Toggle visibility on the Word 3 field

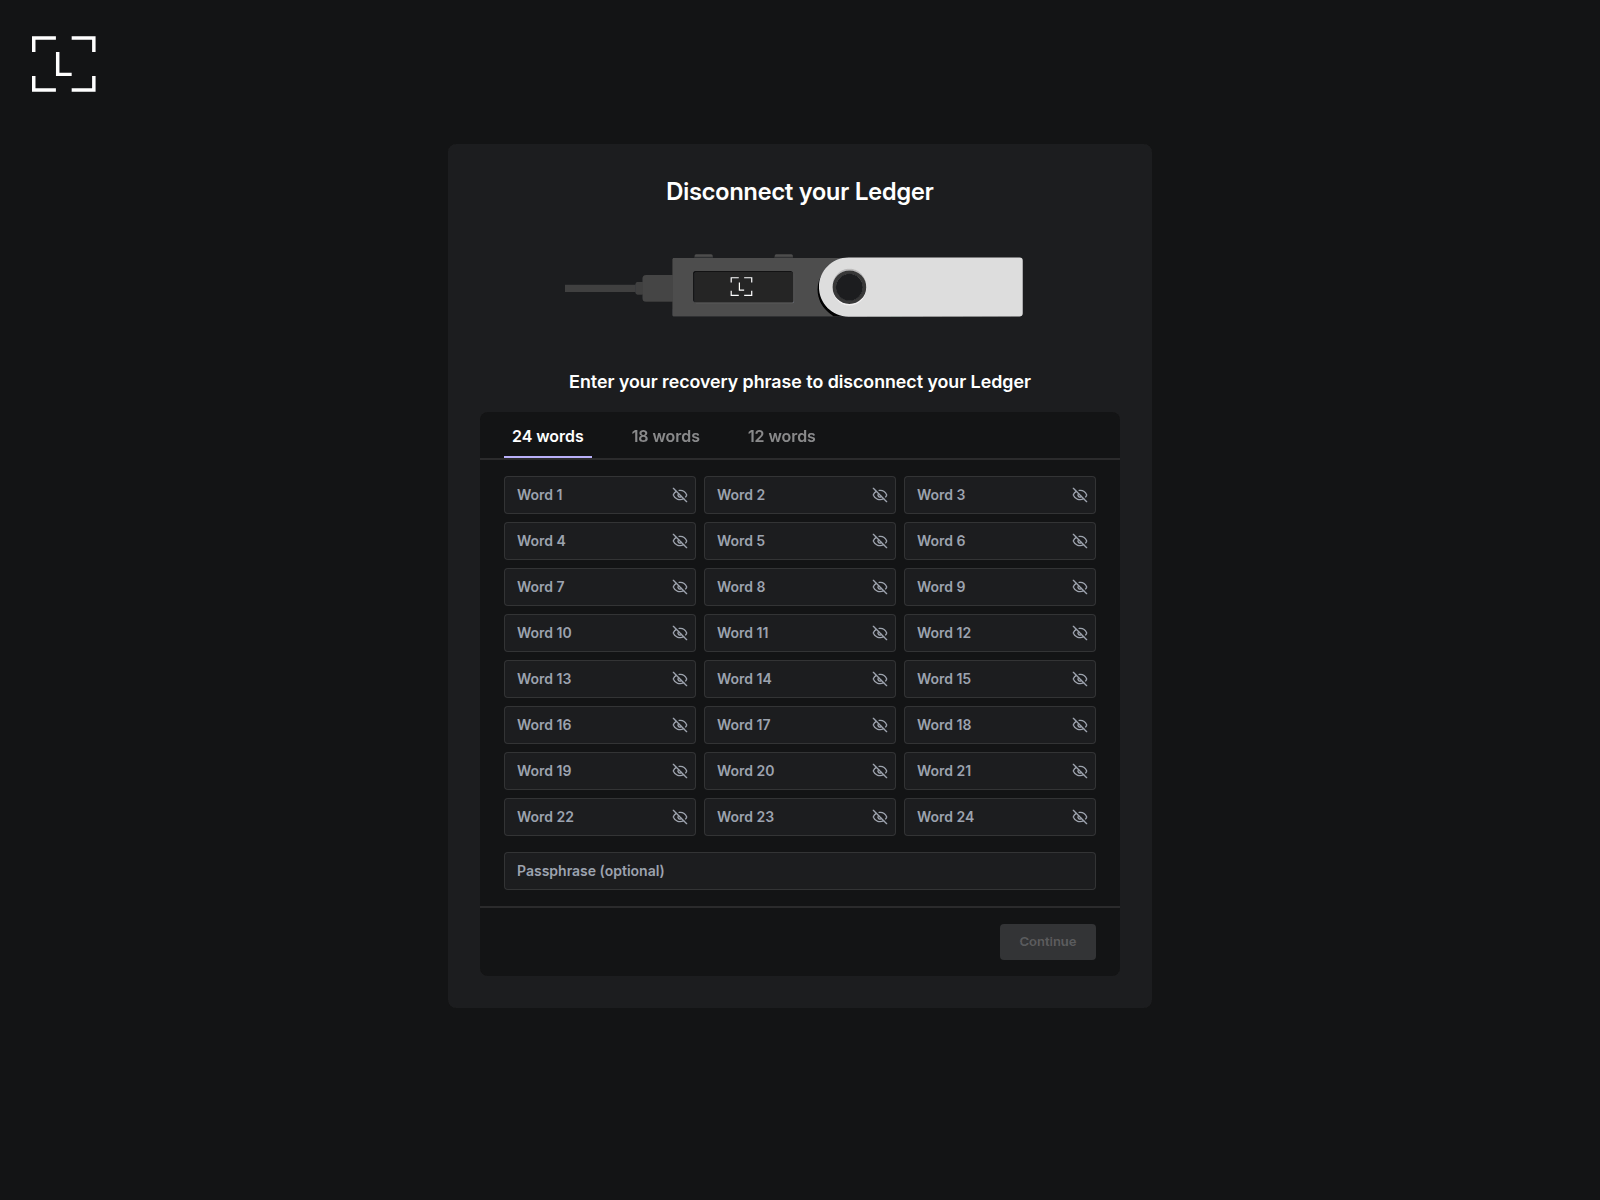tap(1079, 494)
